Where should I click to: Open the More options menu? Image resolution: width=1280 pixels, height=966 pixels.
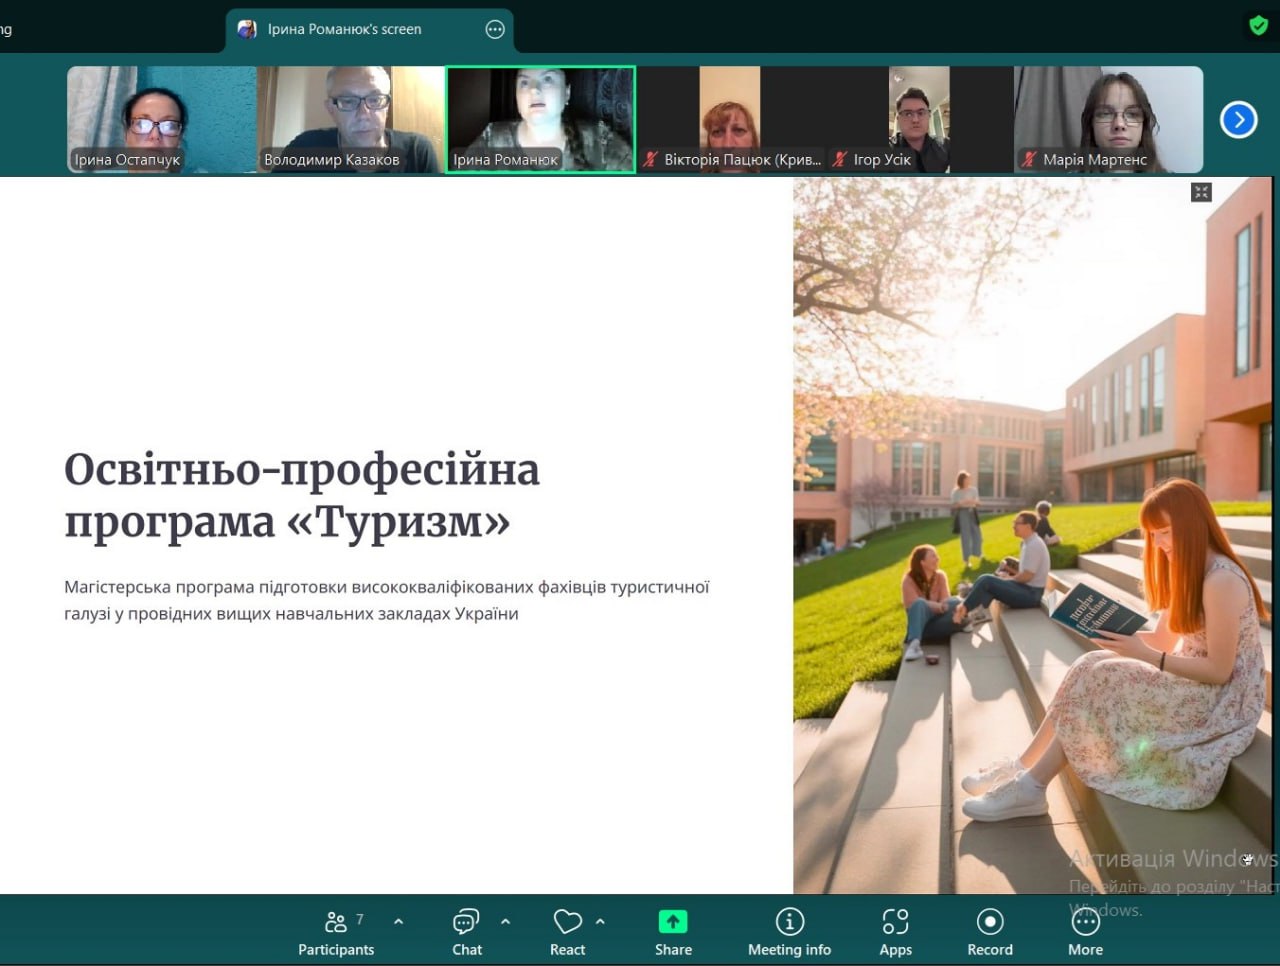point(1085,932)
